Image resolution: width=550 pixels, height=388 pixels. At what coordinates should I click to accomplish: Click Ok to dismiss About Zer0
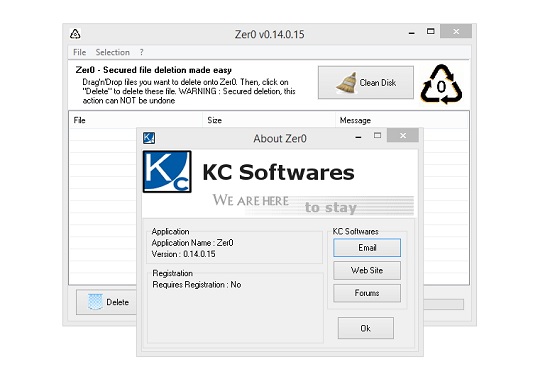(366, 328)
